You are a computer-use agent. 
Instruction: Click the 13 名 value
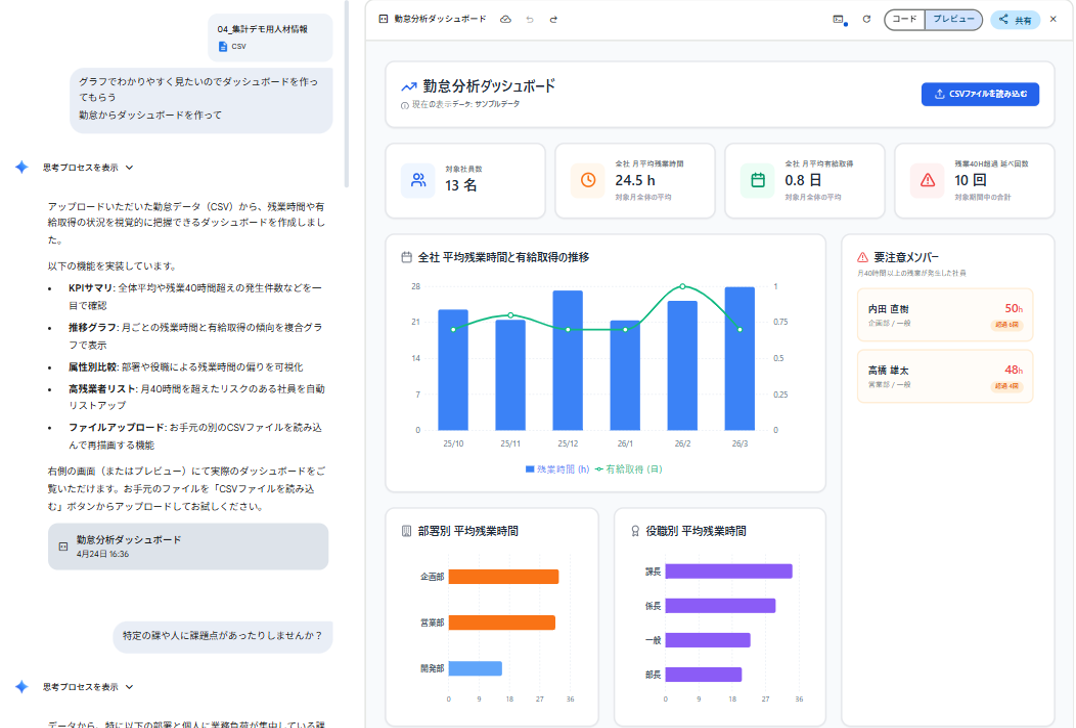[460, 185]
